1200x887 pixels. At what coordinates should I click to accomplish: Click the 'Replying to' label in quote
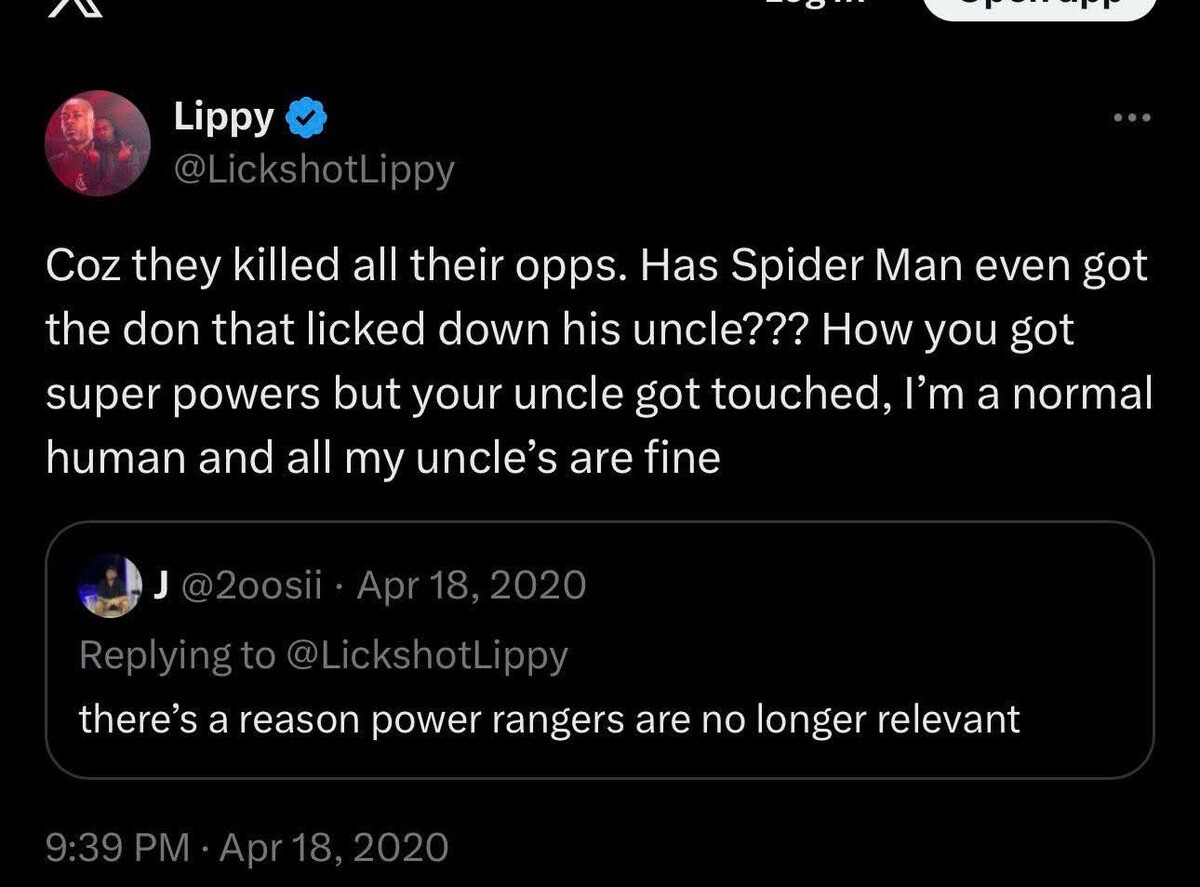(x=174, y=655)
